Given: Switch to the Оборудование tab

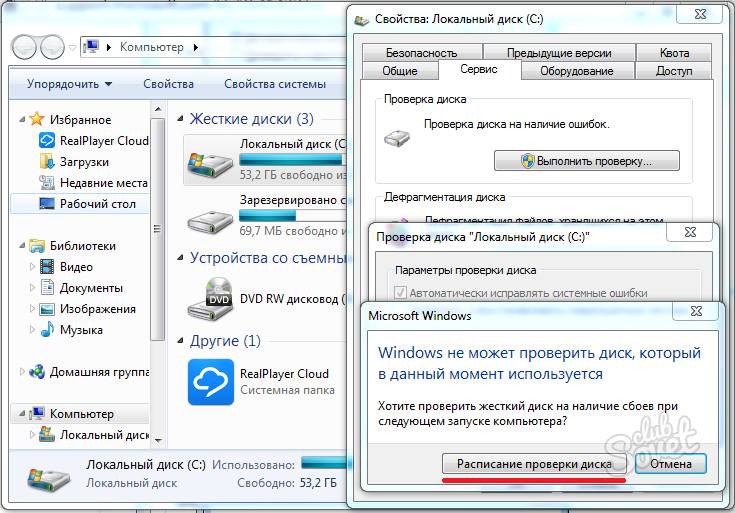Looking at the screenshot, I should (577, 71).
